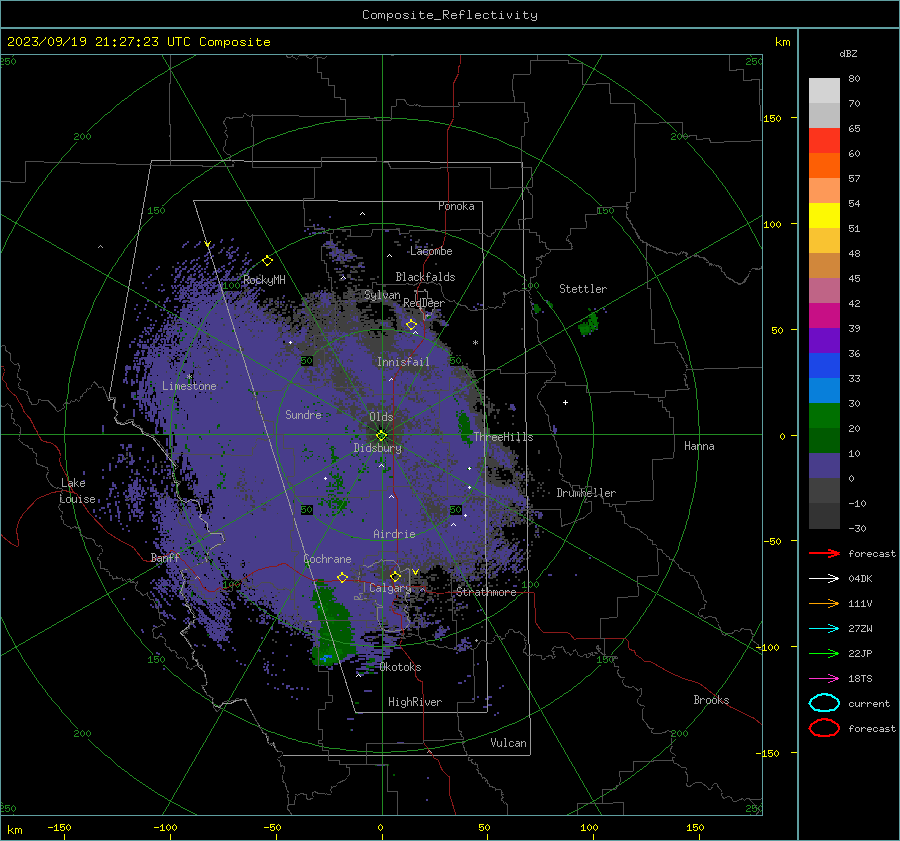Click the current legend label
Image resolution: width=900 pixels, height=841 pixels.
pos(869,703)
